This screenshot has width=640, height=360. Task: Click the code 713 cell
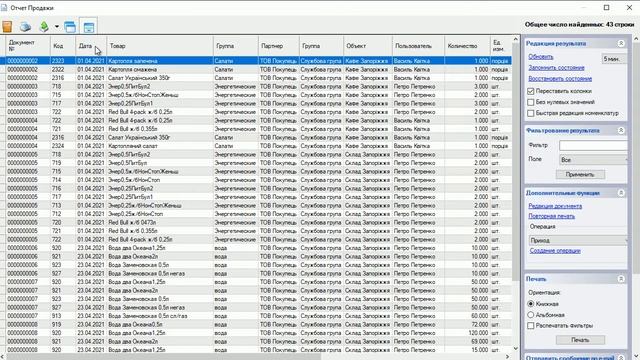coord(63,205)
